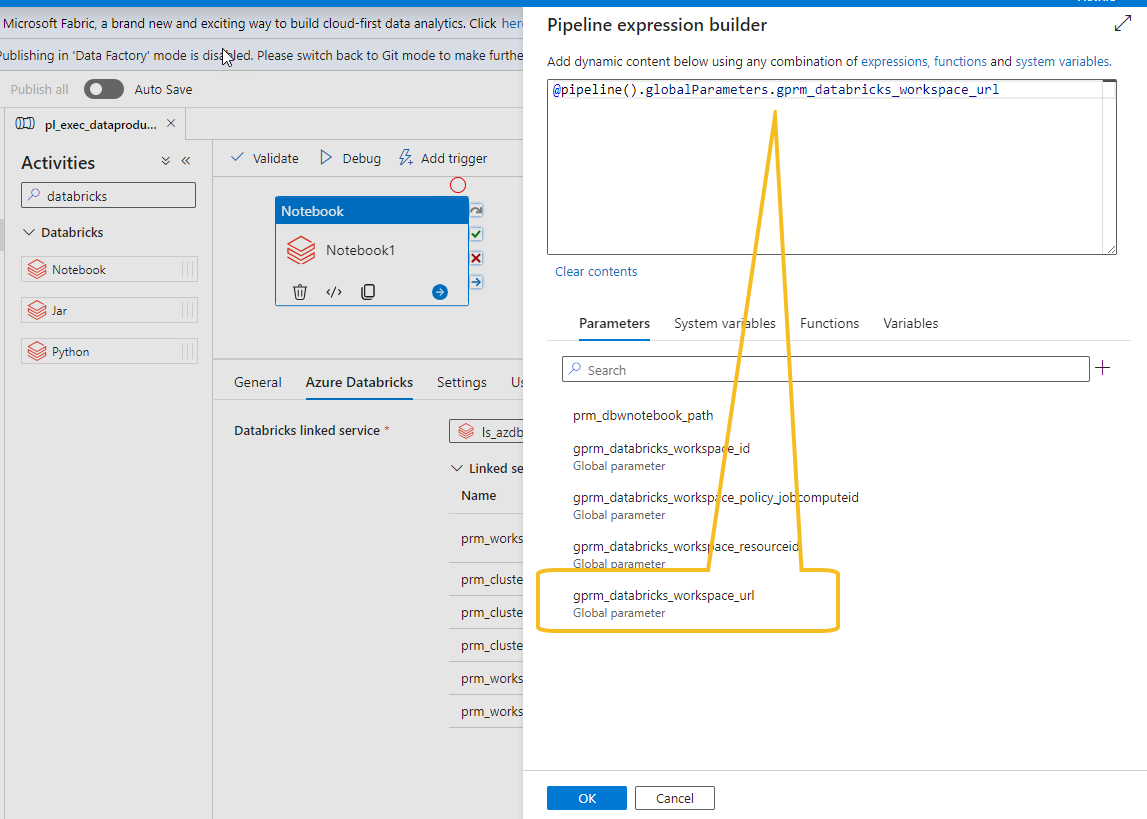This screenshot has height=819, width=1147.
Task: Select the skipped dependency connector
Action: tap(476, 211)
